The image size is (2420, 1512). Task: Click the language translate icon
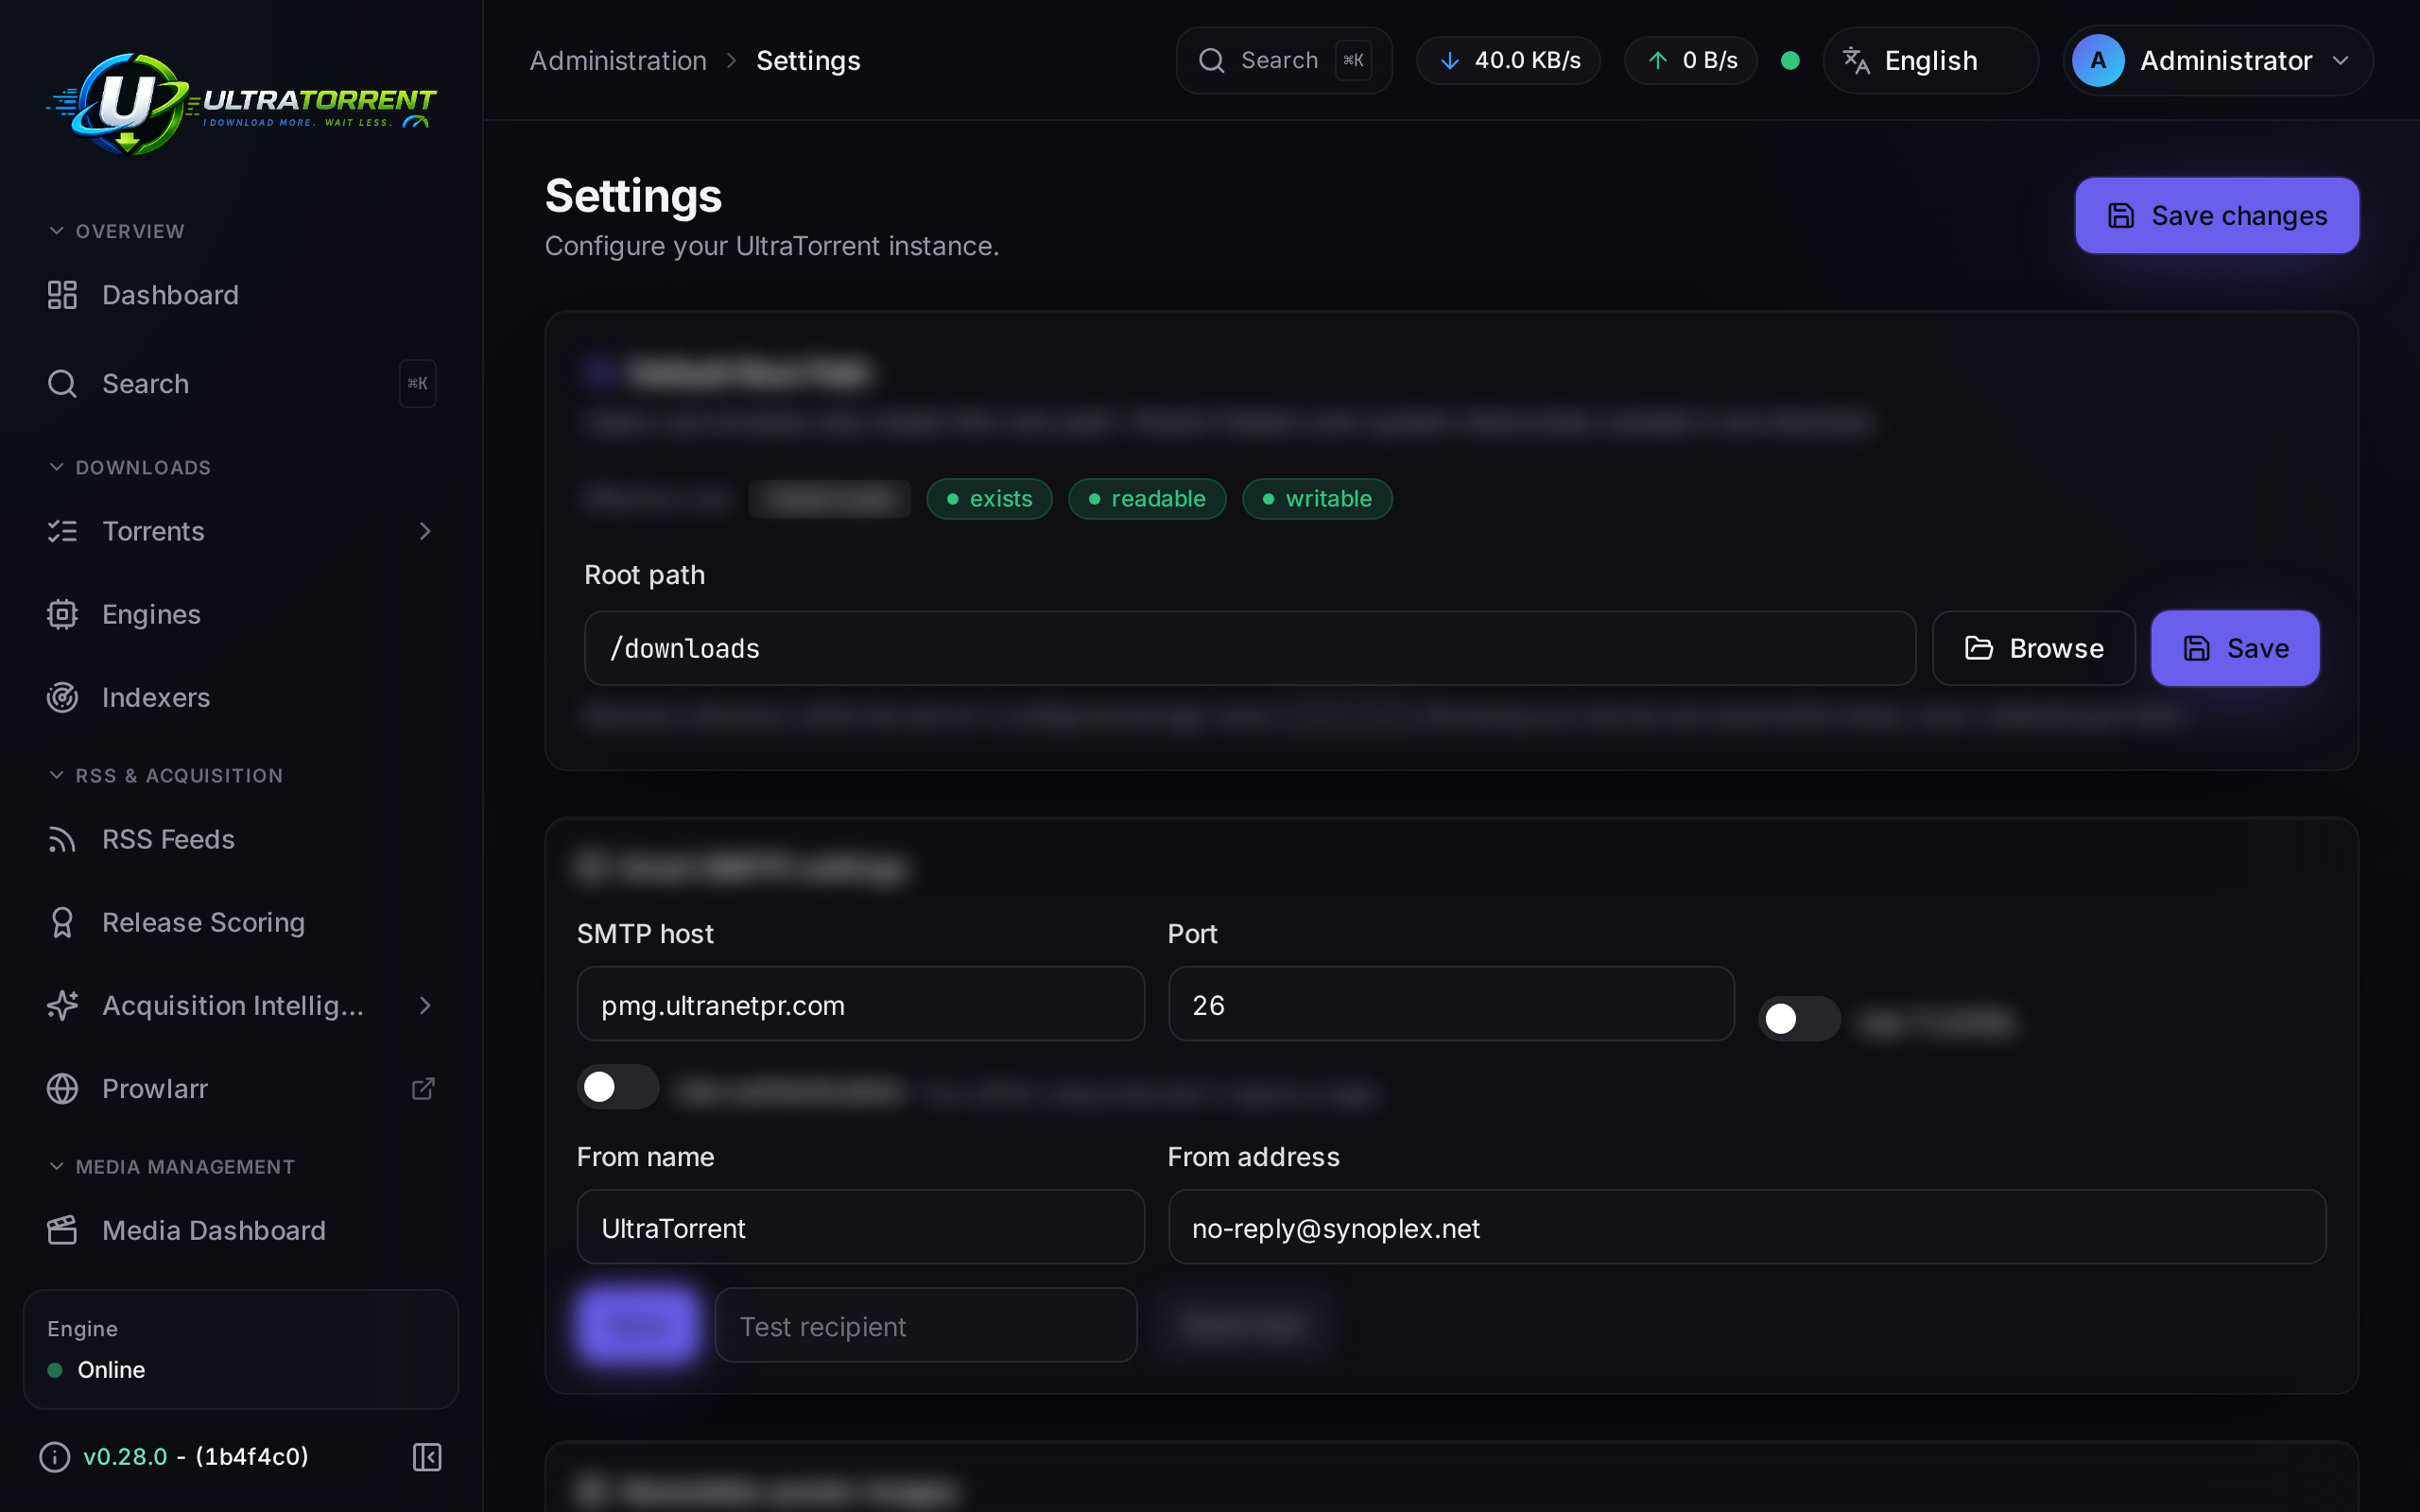tap(1856, 60)
